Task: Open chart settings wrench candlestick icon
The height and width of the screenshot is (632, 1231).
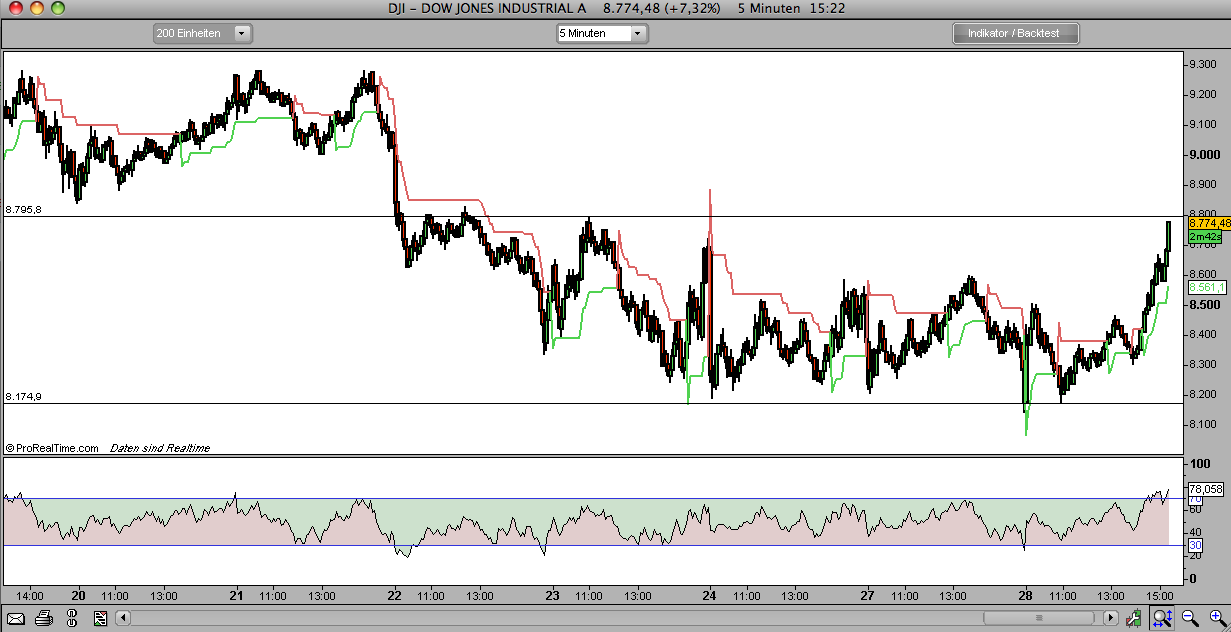Action: pos(1136,618)
